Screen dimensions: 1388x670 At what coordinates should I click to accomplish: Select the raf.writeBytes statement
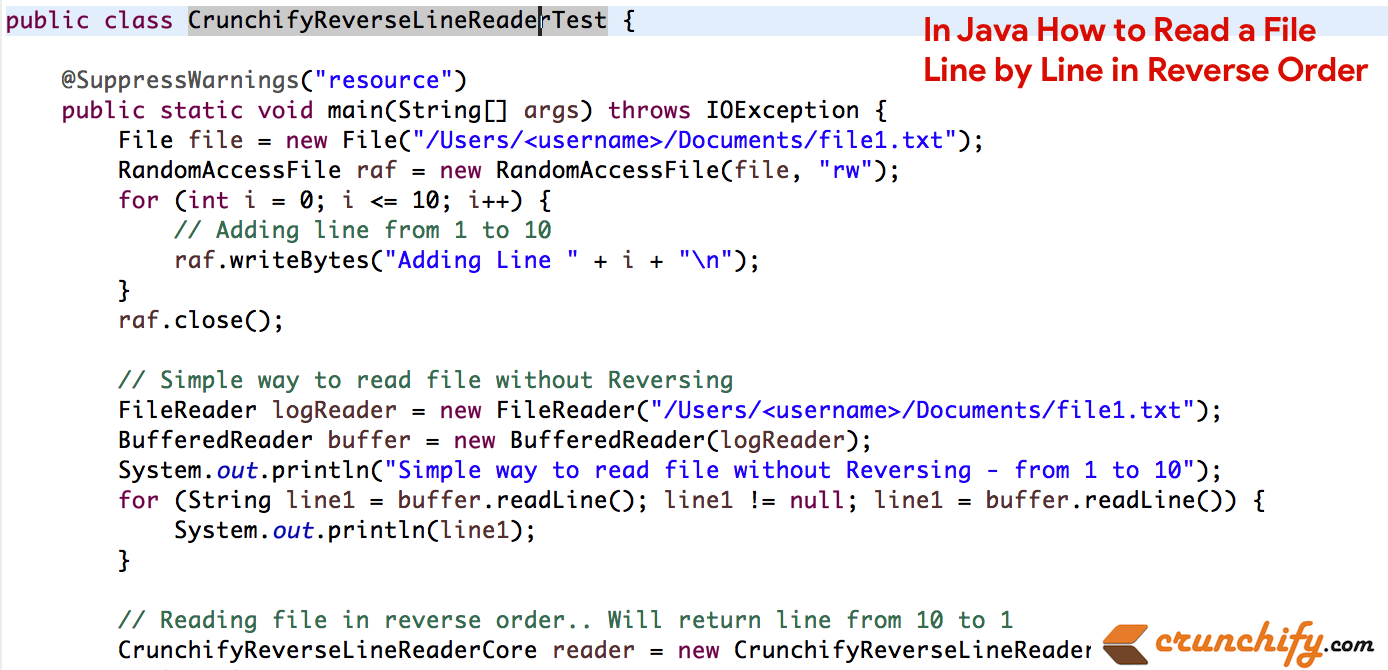466,260
